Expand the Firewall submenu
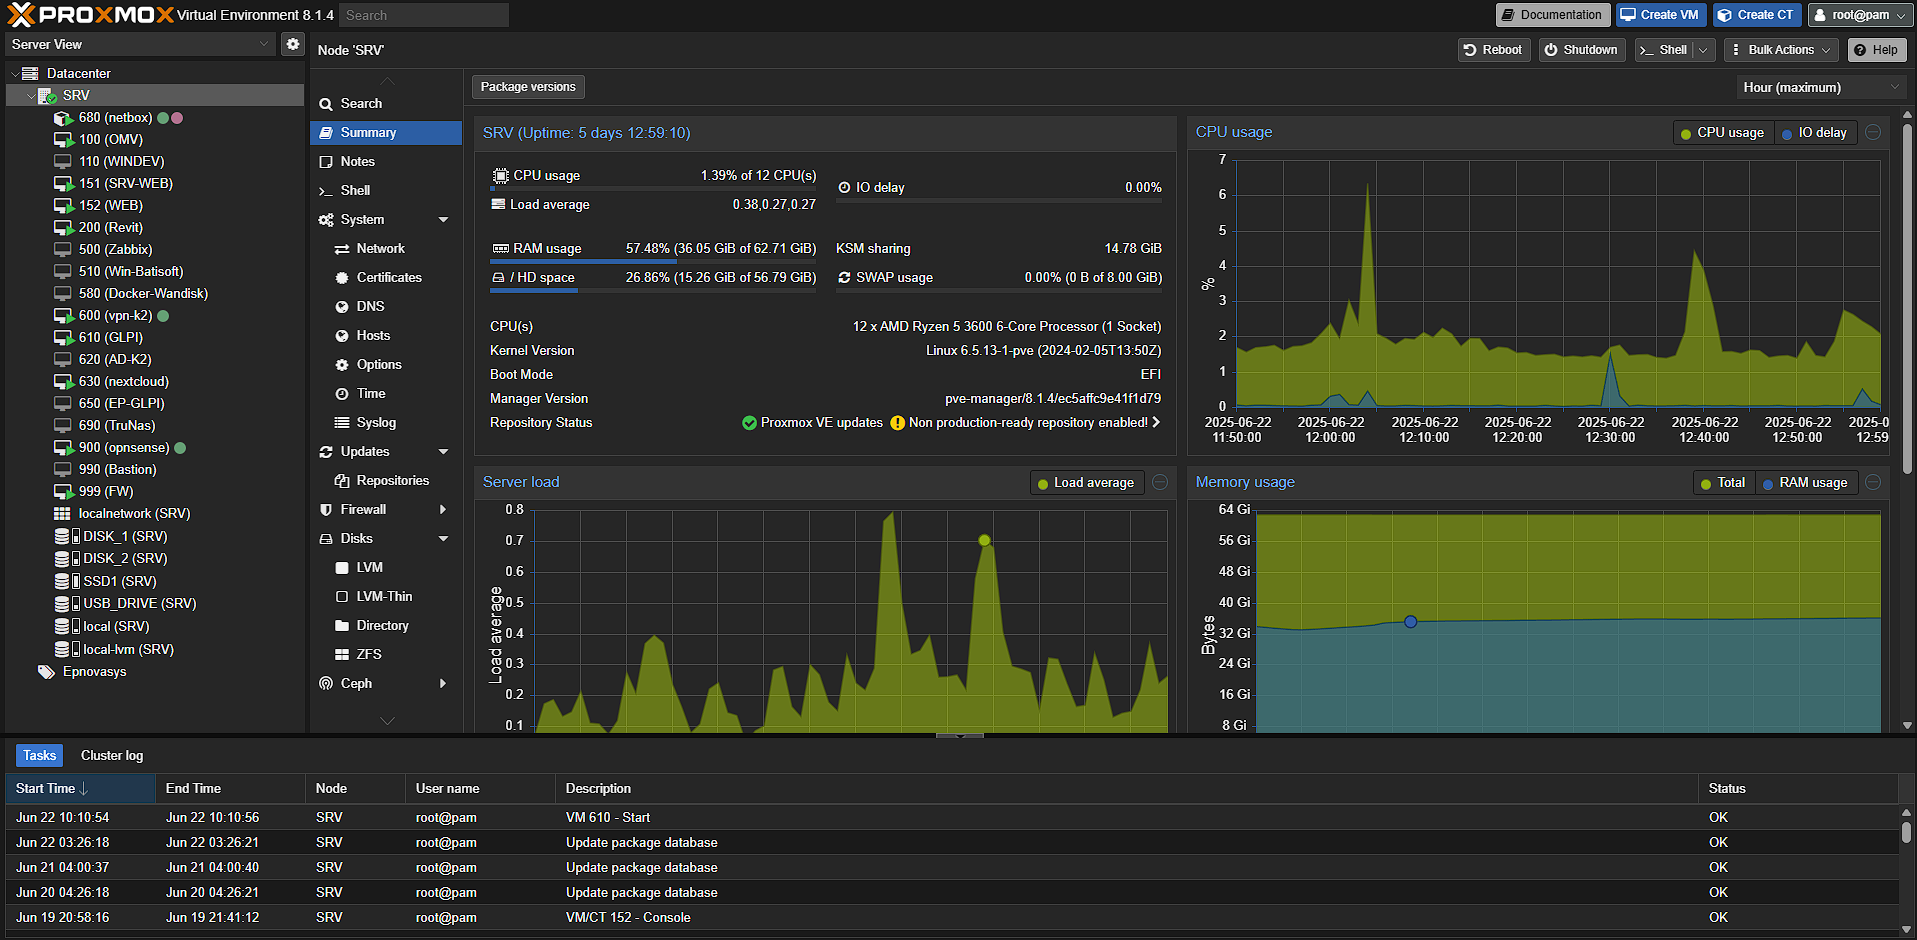Screen dimensions: 1917x940 (443, 509)
